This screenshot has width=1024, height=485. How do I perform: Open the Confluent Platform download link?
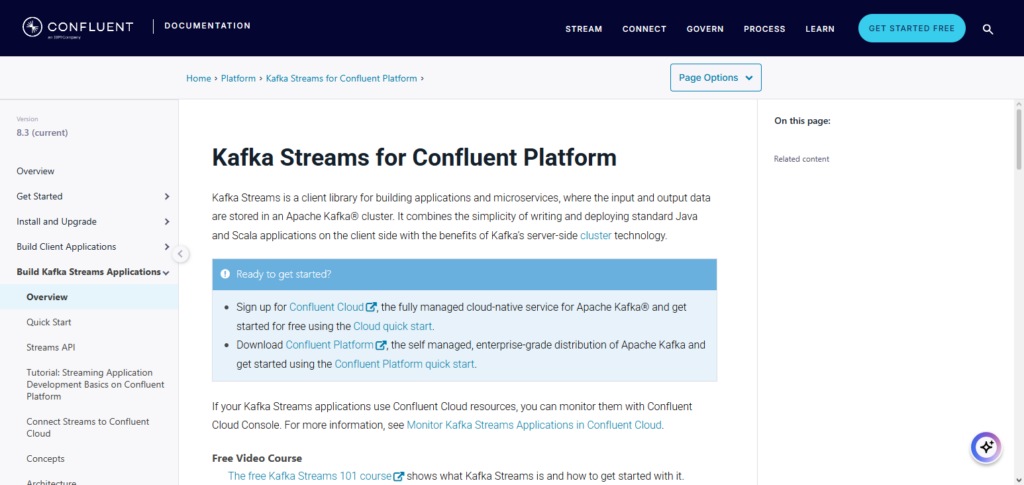[x=330, y=345]
